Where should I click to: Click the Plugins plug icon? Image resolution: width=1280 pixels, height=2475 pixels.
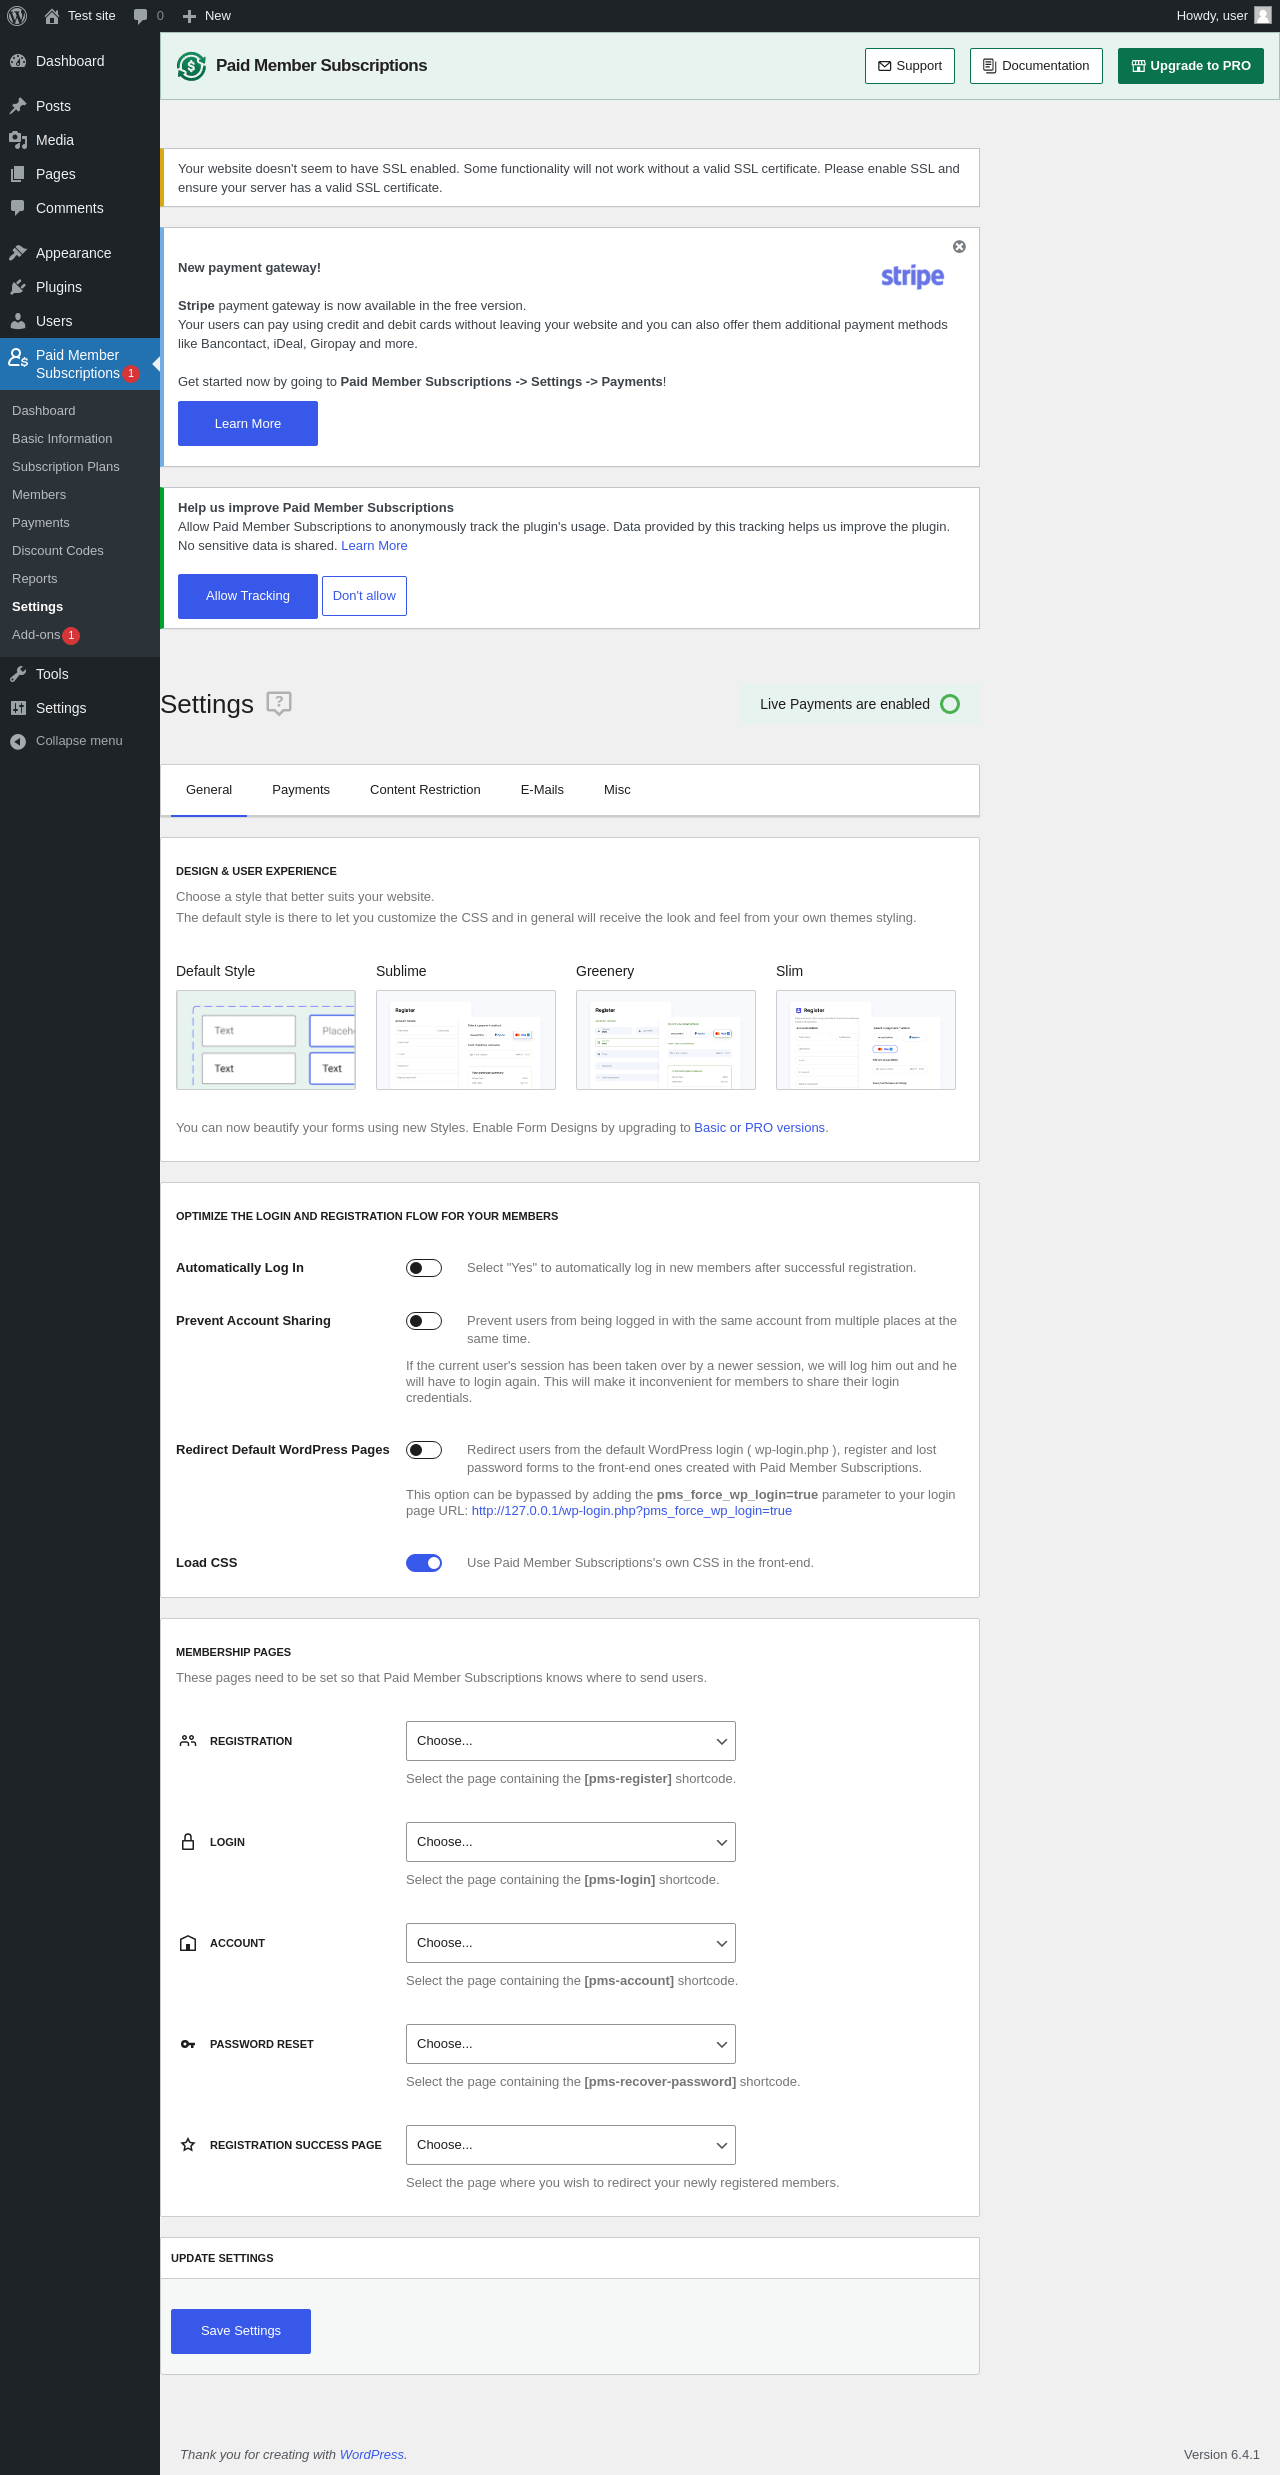click(18, 287)
